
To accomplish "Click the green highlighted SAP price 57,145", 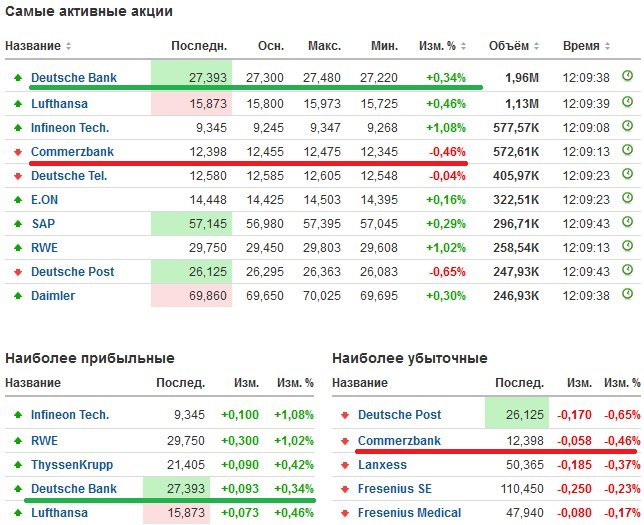I will [x=191, y=223].
